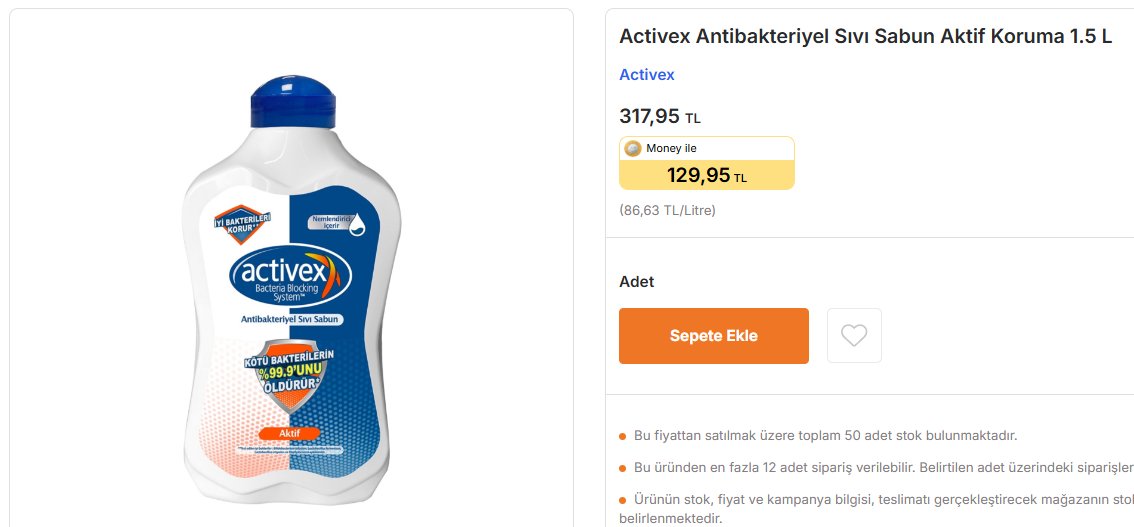Viewport: 1134px width, 527px height.
Task: Click the İyi Bakterileri Korur badge
Action: pos(241,223)
